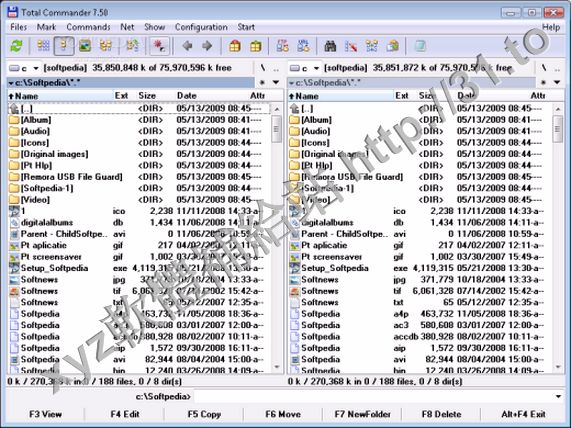Open the Help menu
This screenshot has height=428, width=571.
point(551,27)
